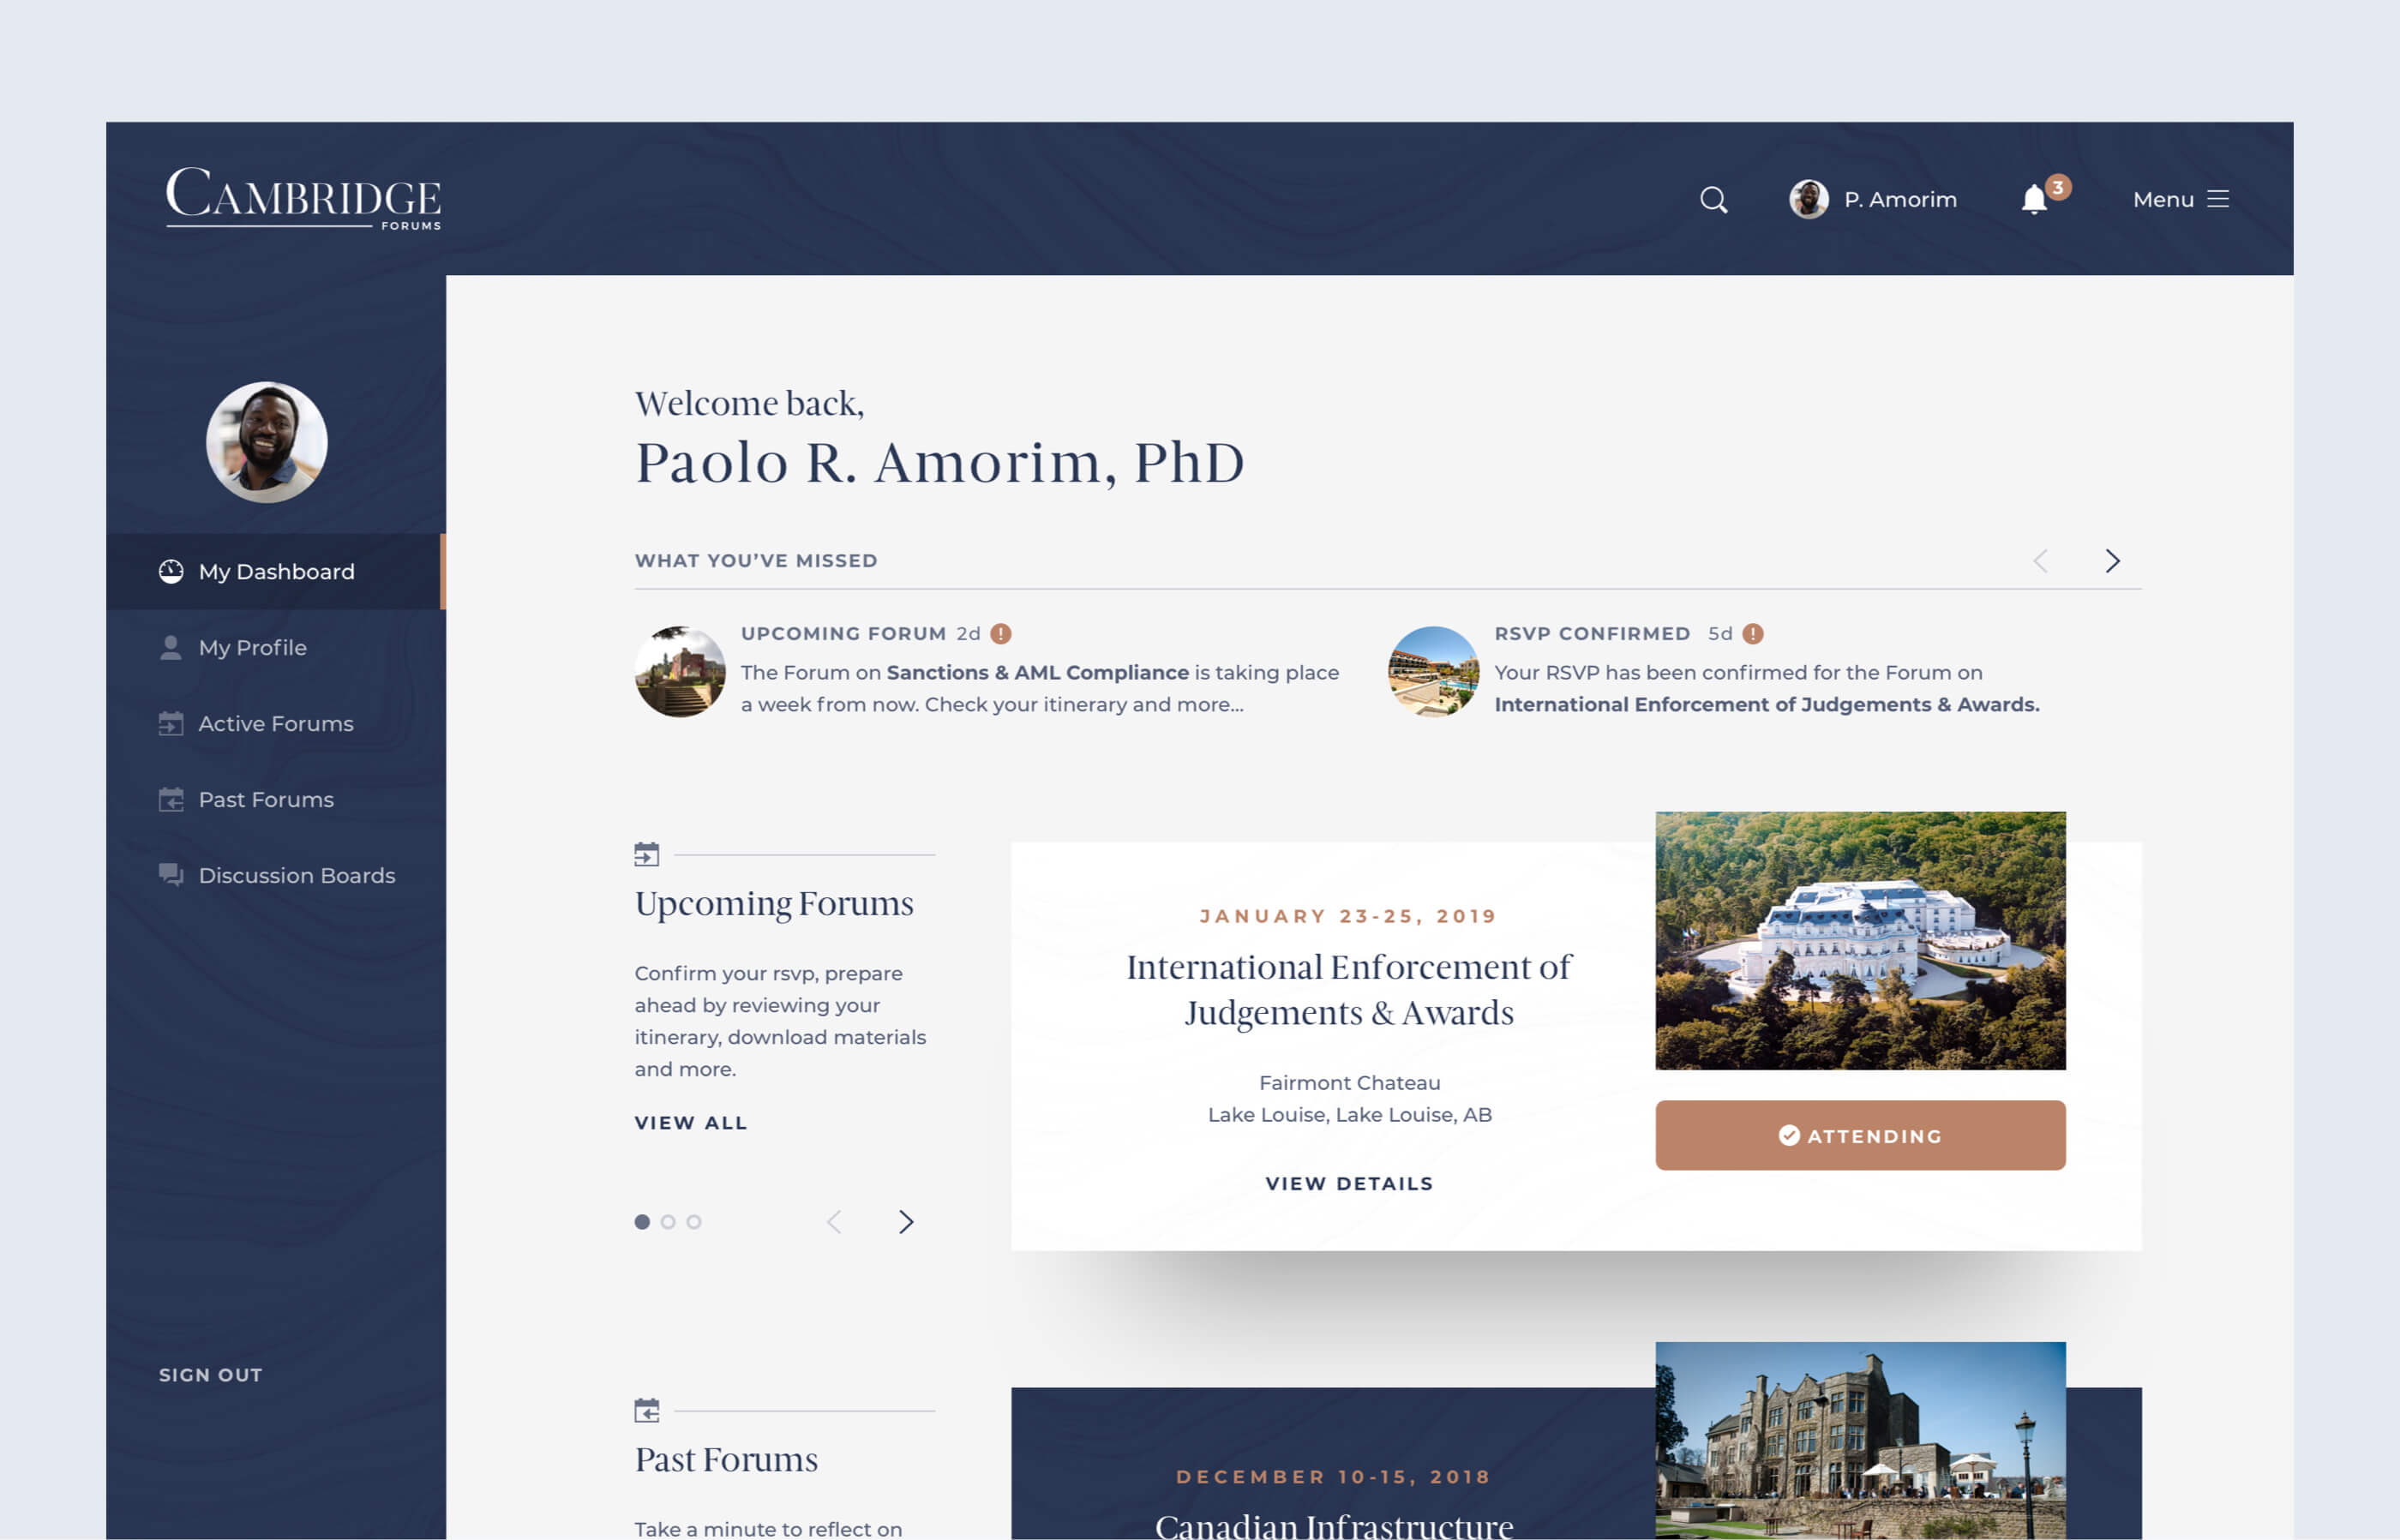Click Sign Out in the sidebar
Image resolution: width=2400 pixels, height=1540 pixels.
pos(211,1375)
